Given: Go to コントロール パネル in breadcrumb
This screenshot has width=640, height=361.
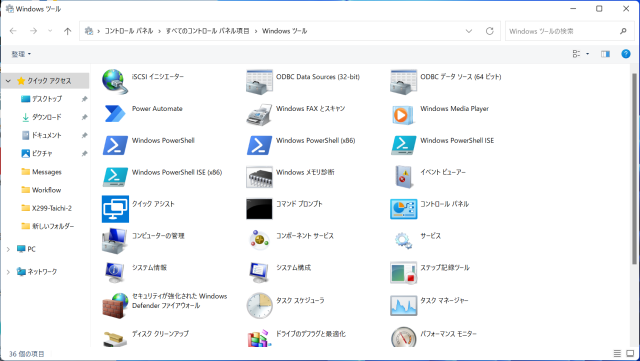Looking at the screenshot, I should pos(129,31).
